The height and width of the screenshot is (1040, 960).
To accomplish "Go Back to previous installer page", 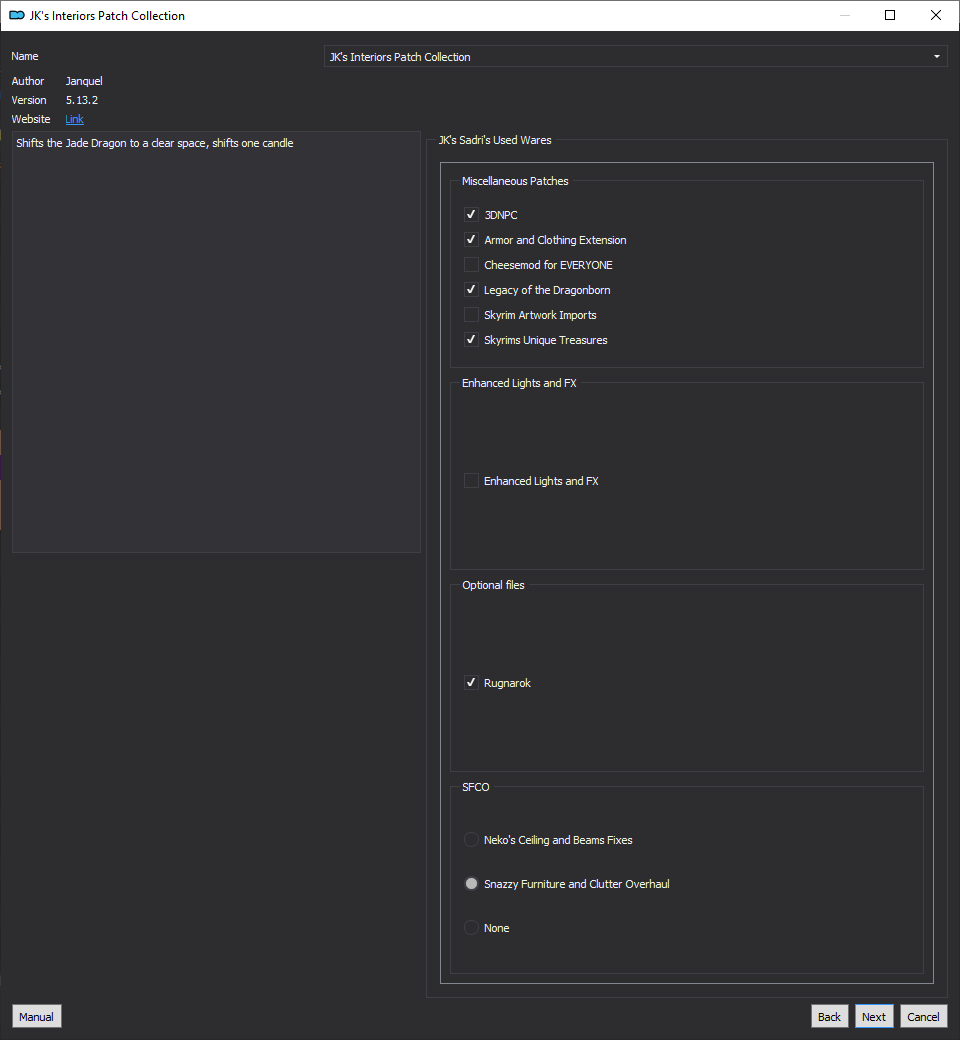I will click(x=829, y=1017).
